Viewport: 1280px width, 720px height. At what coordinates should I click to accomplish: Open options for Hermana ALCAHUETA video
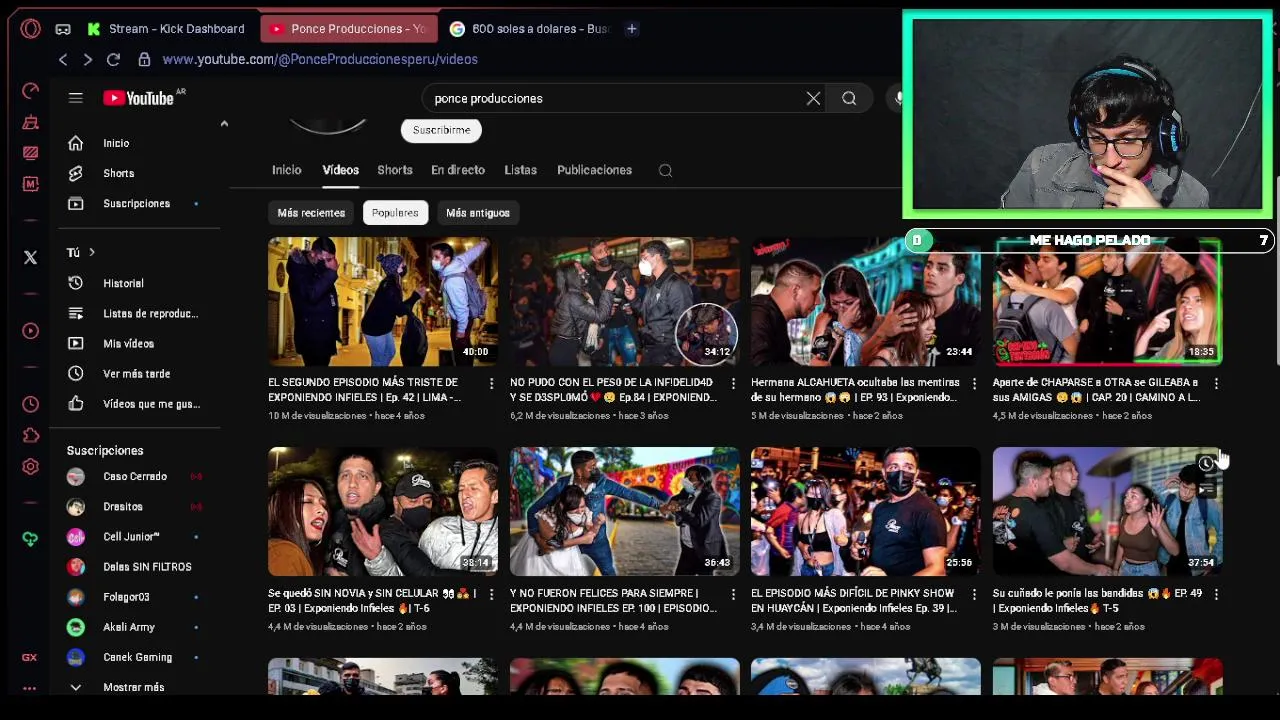click(974, 383)
